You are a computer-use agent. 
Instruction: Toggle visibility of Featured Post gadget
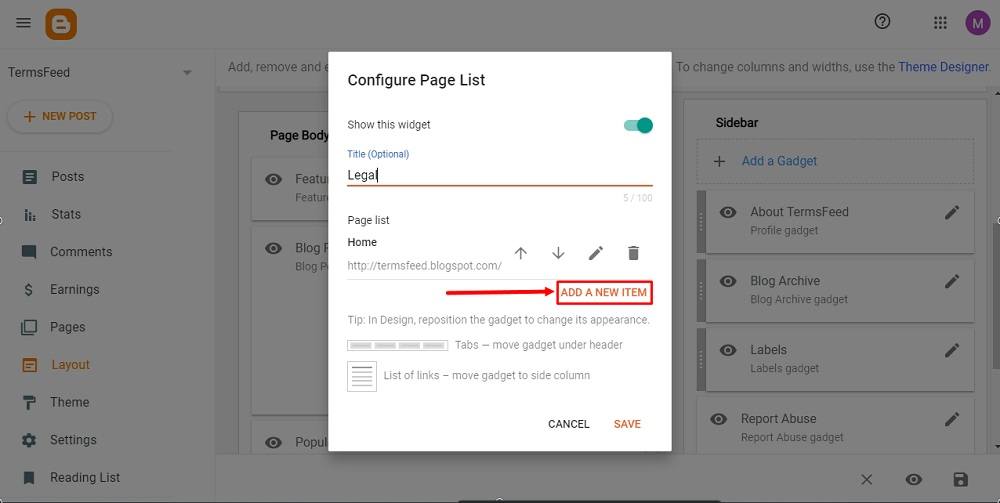(274, 179)
